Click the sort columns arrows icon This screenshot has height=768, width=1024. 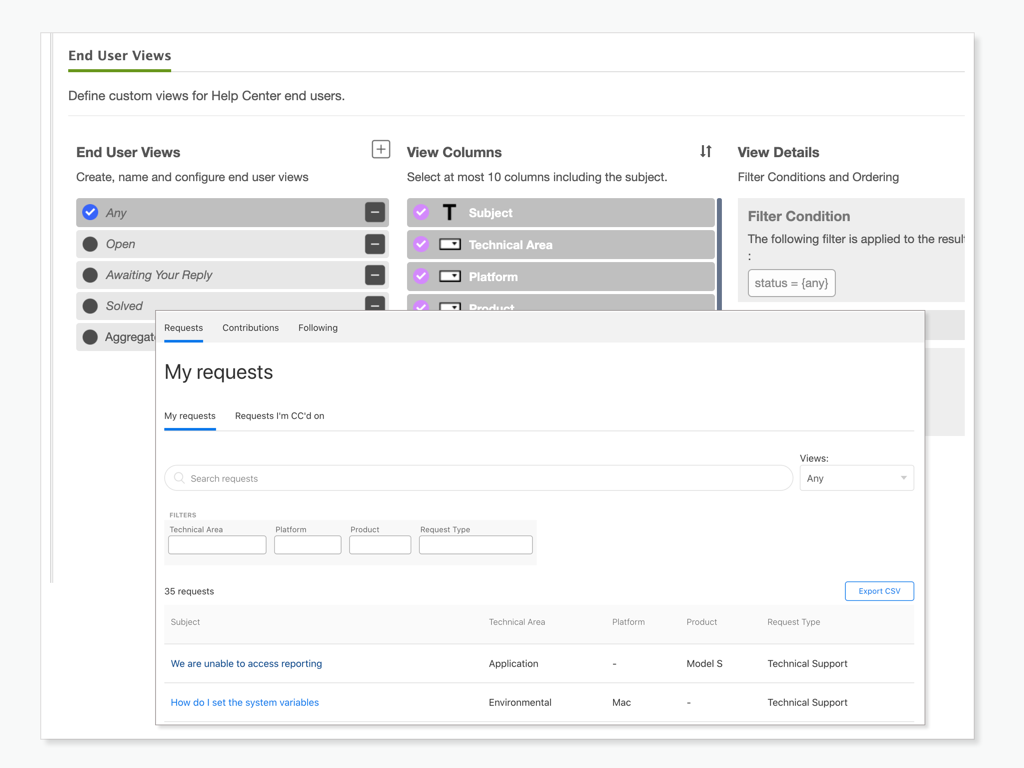(706, 151)
